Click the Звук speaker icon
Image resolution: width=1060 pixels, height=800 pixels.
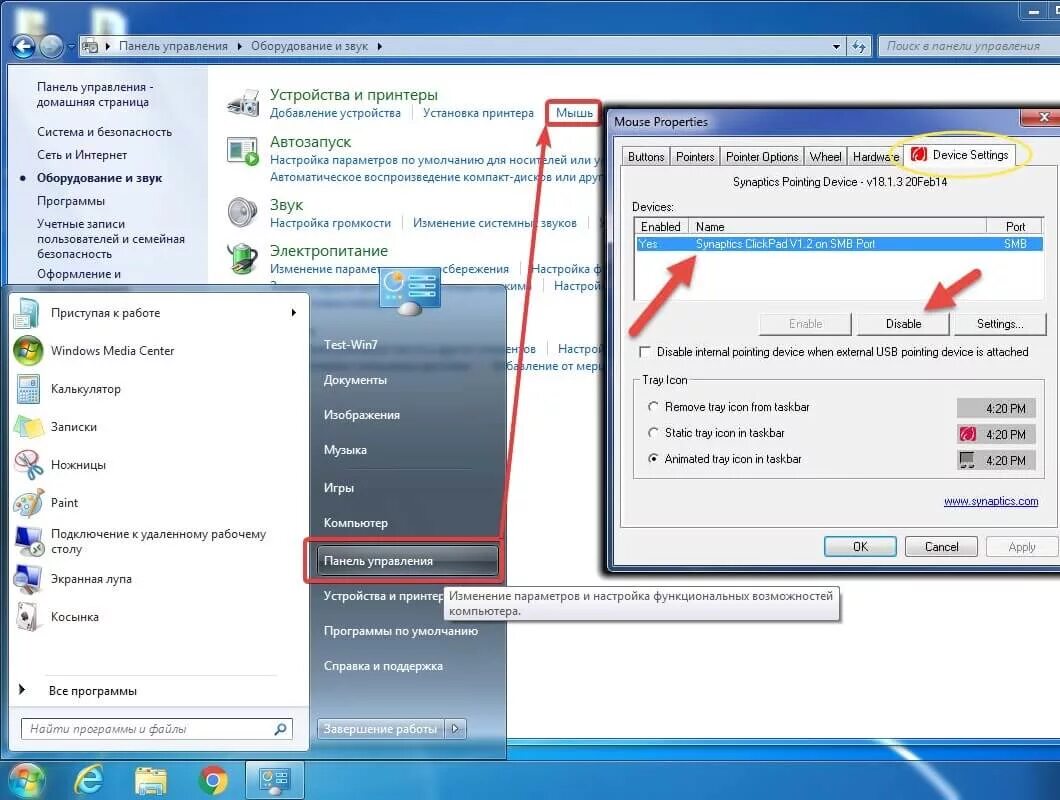(x=243, y=212)
